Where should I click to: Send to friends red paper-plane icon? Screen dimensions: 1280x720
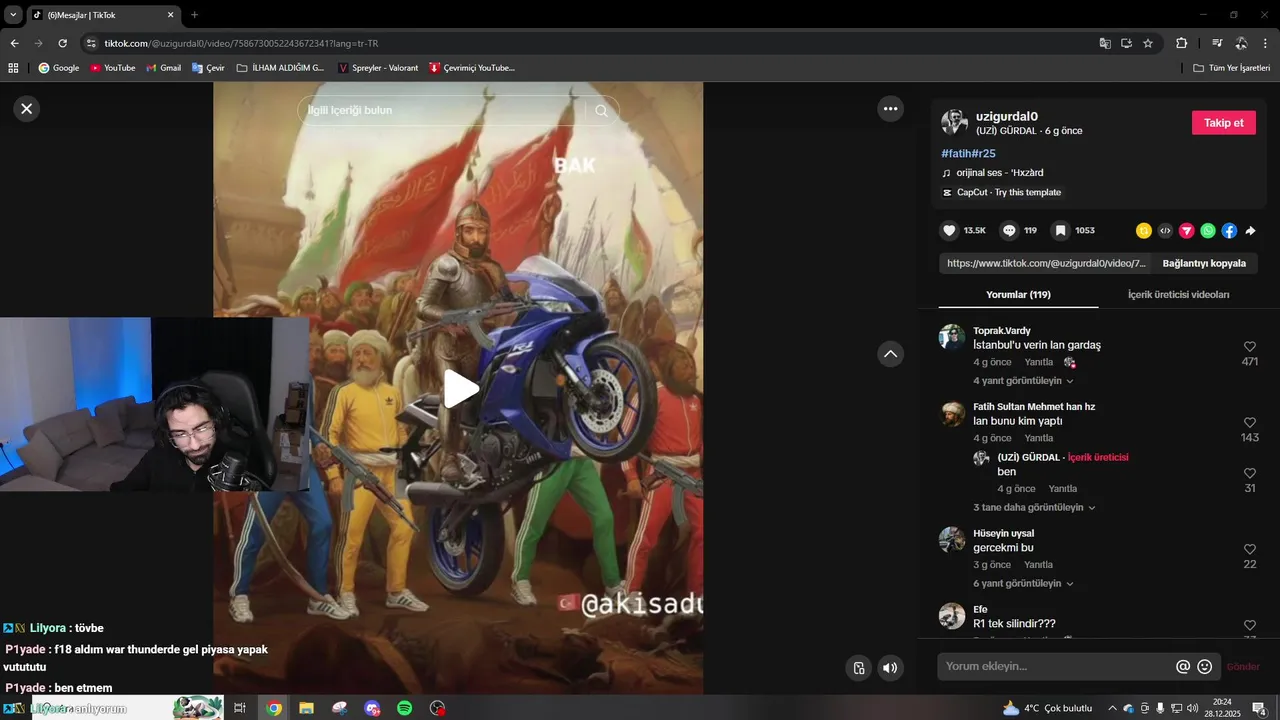pyautogui.click(x=1186, y=231)
